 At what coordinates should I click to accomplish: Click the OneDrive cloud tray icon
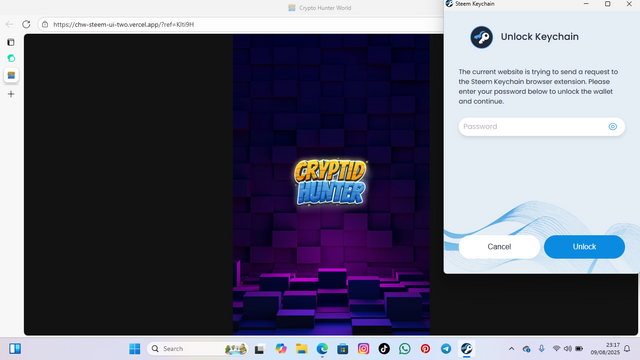[527, 349]
